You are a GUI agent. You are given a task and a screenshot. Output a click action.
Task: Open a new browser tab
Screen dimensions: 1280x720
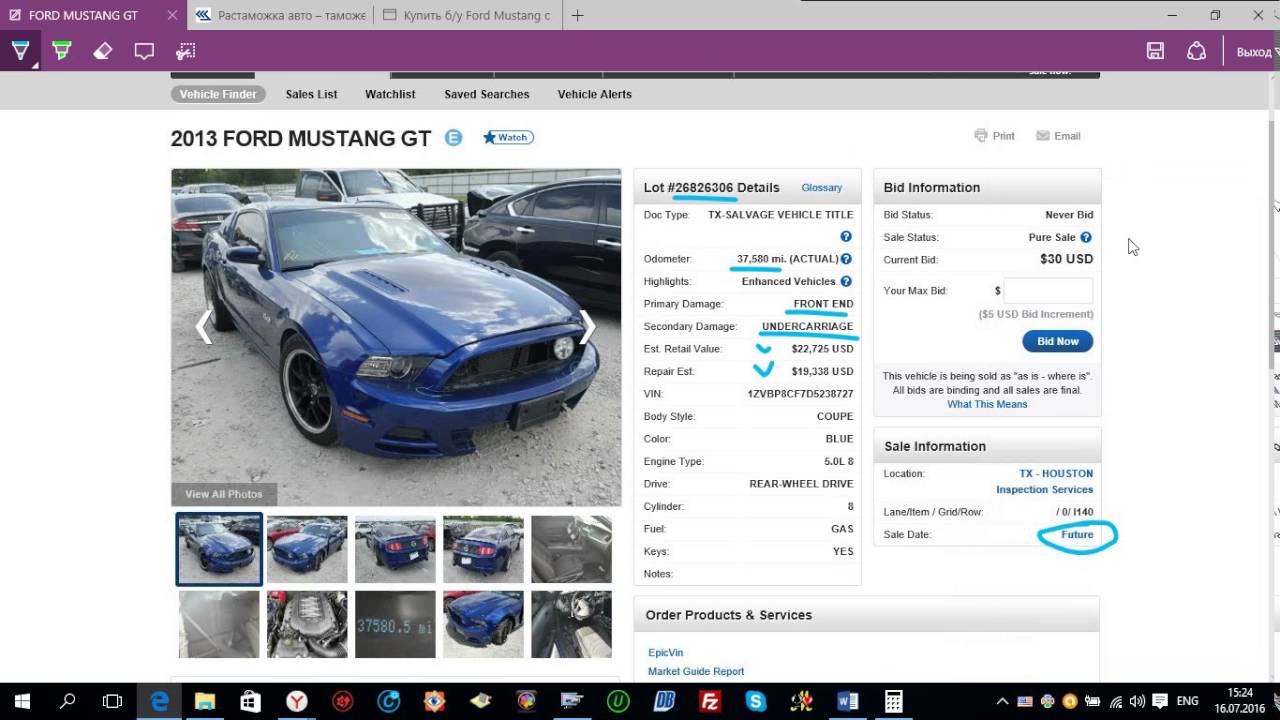tap(577, 15)
